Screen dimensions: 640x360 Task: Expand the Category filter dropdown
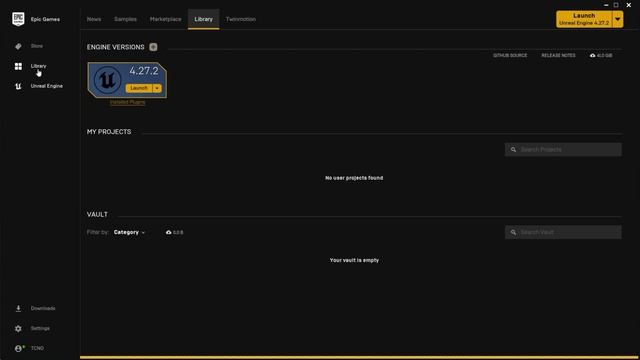tap(129, 232)
